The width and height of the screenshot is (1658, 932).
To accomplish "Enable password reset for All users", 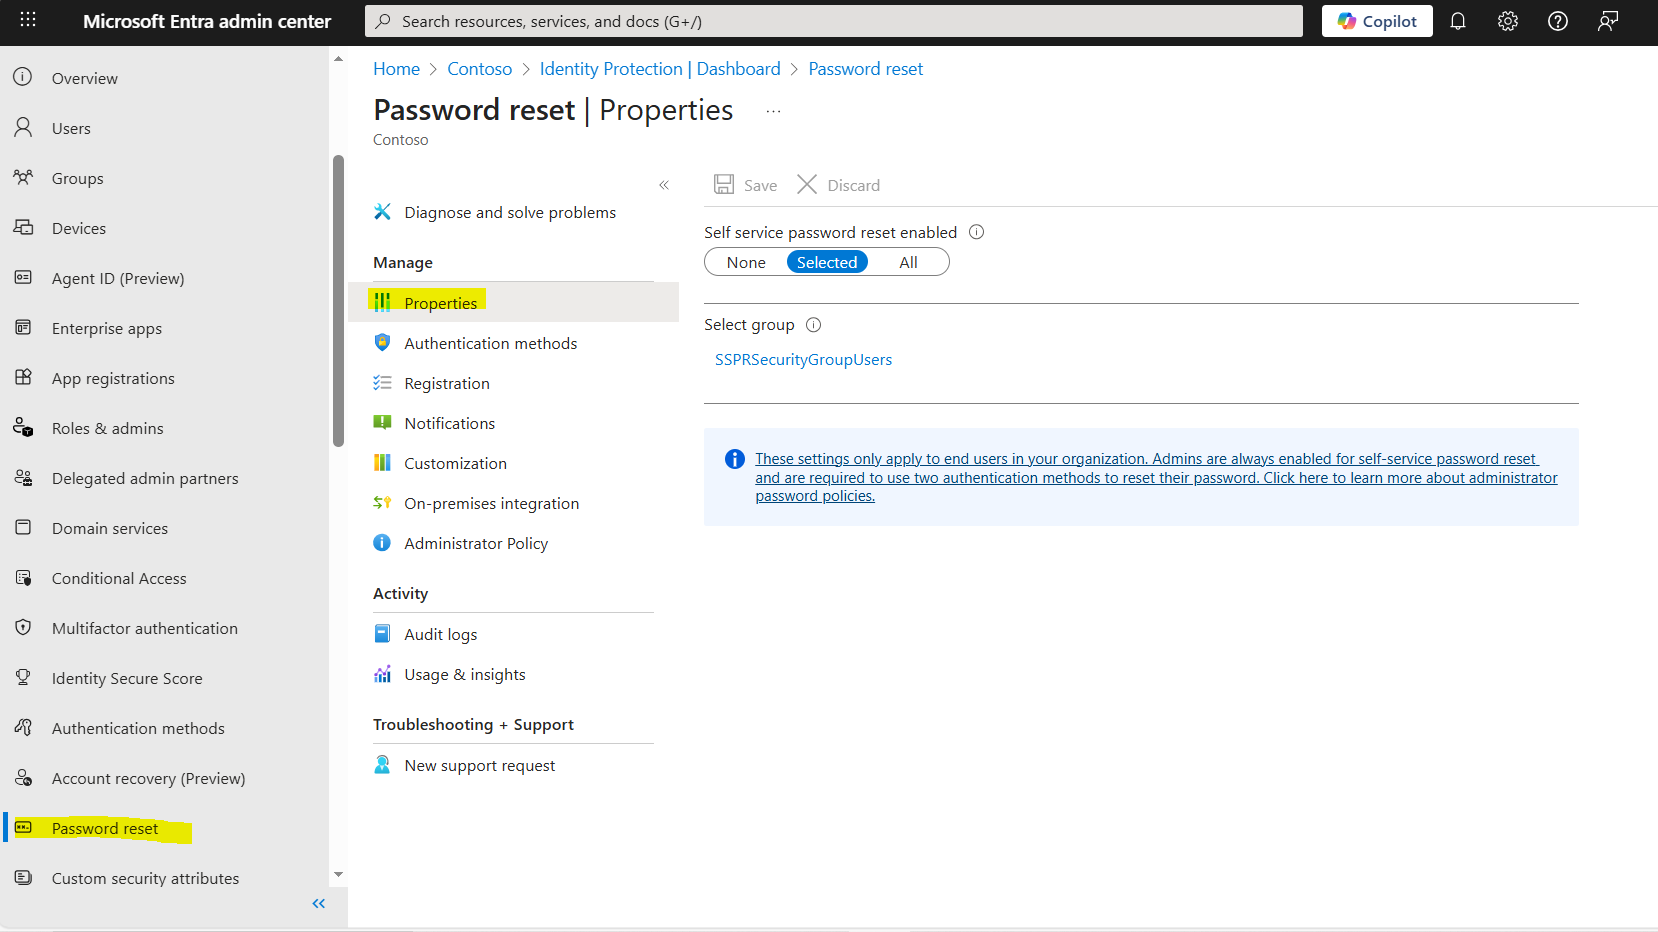I will point(907,261).
